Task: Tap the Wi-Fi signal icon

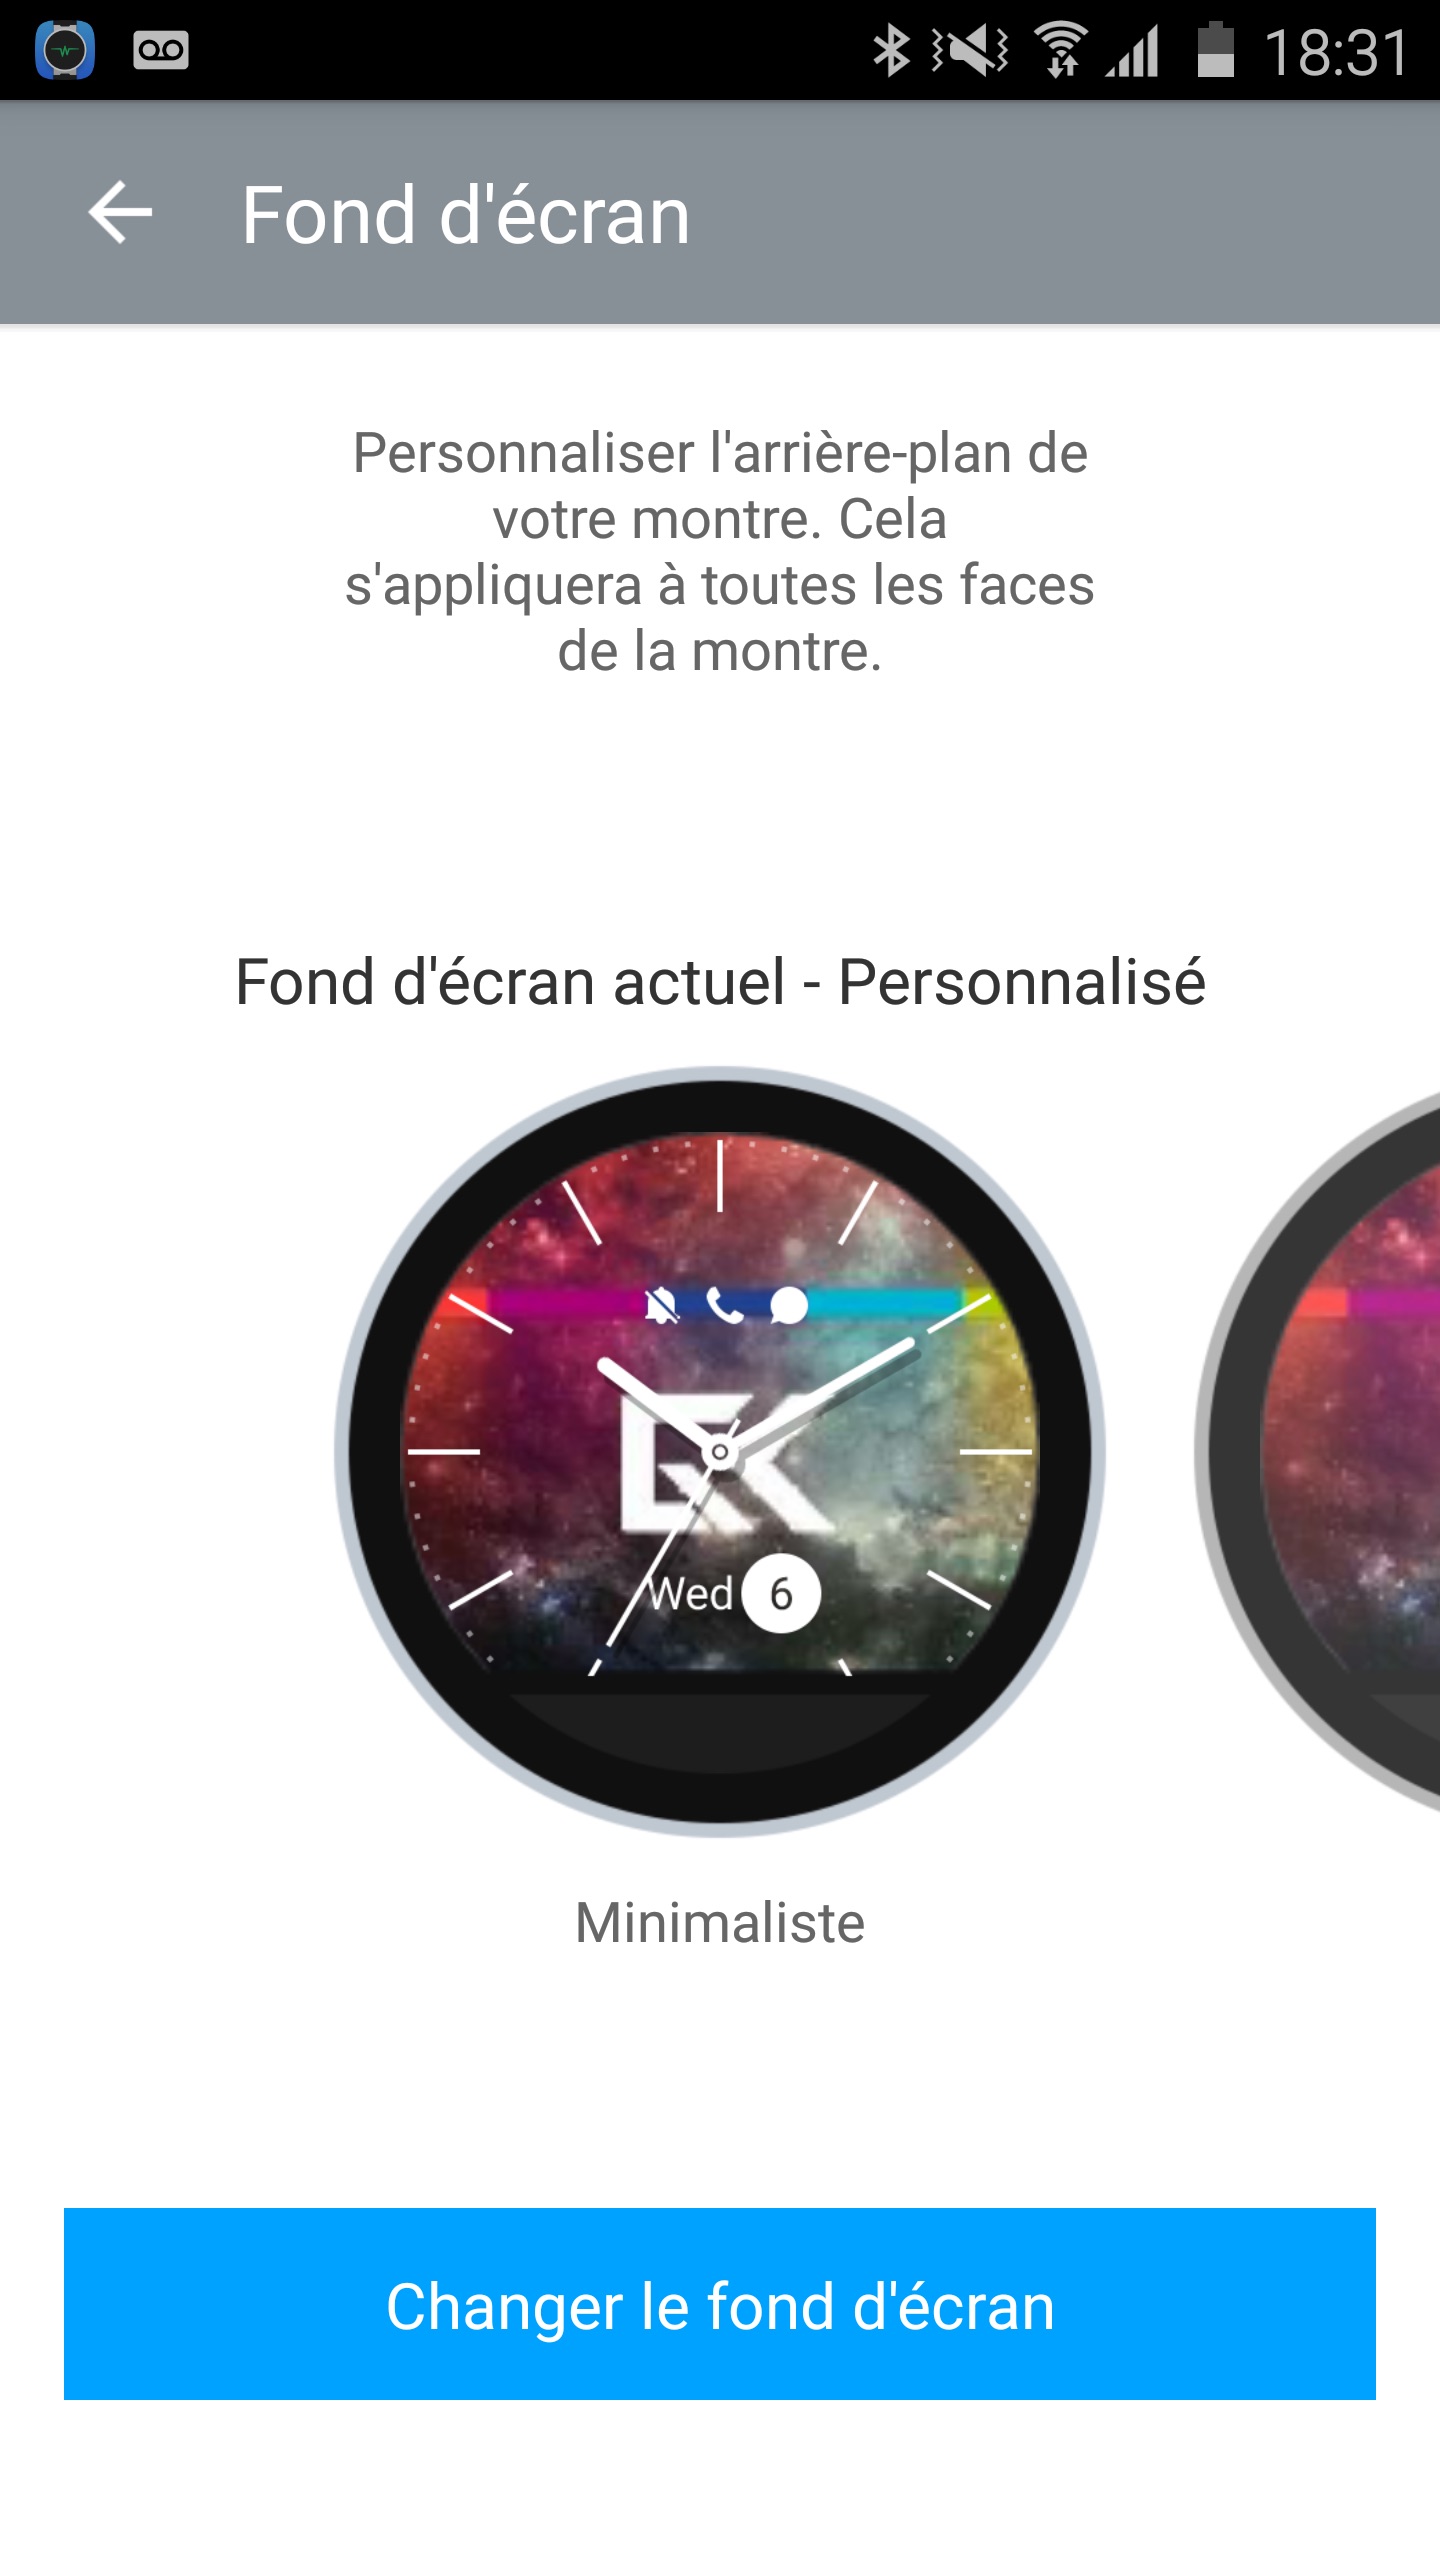Action: click(x=1060, y=50)
